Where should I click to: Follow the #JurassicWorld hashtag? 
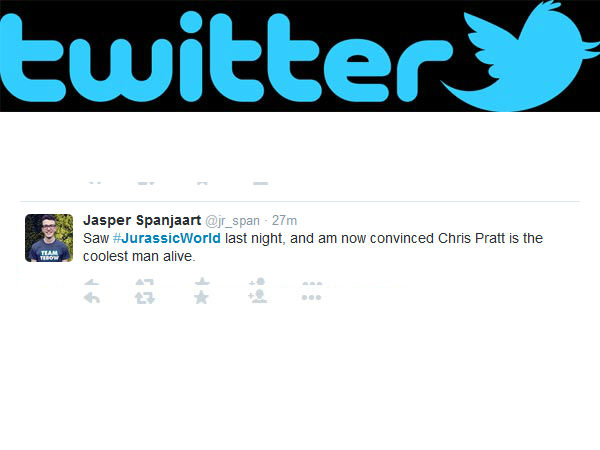[167, 238]
